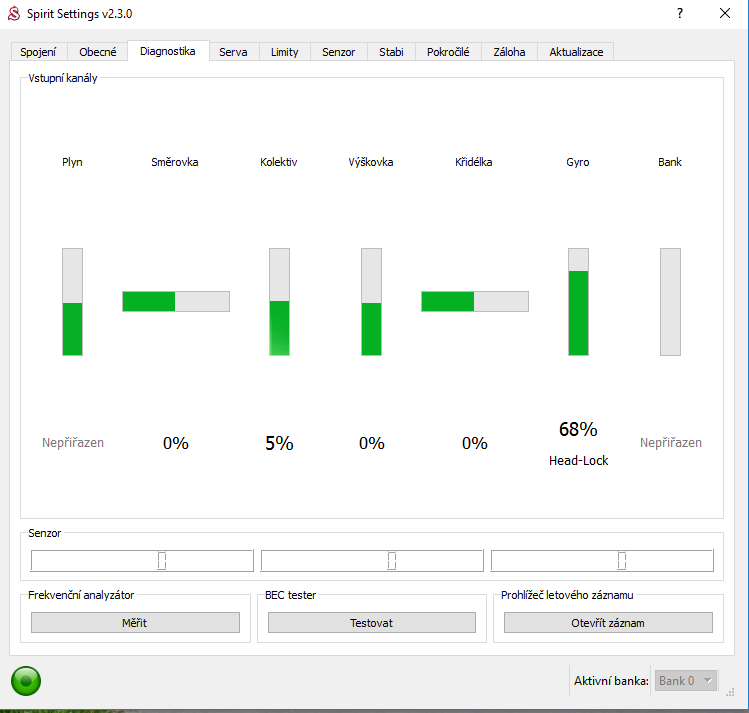This screenshot has width=749, height=713.
Task: Click the title bar help question mark
Action: [680, 14]
